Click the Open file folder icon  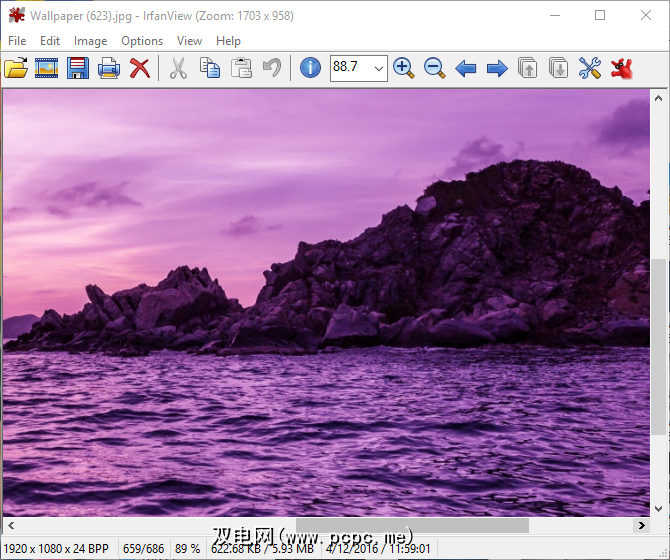click(x=16, y=68)
